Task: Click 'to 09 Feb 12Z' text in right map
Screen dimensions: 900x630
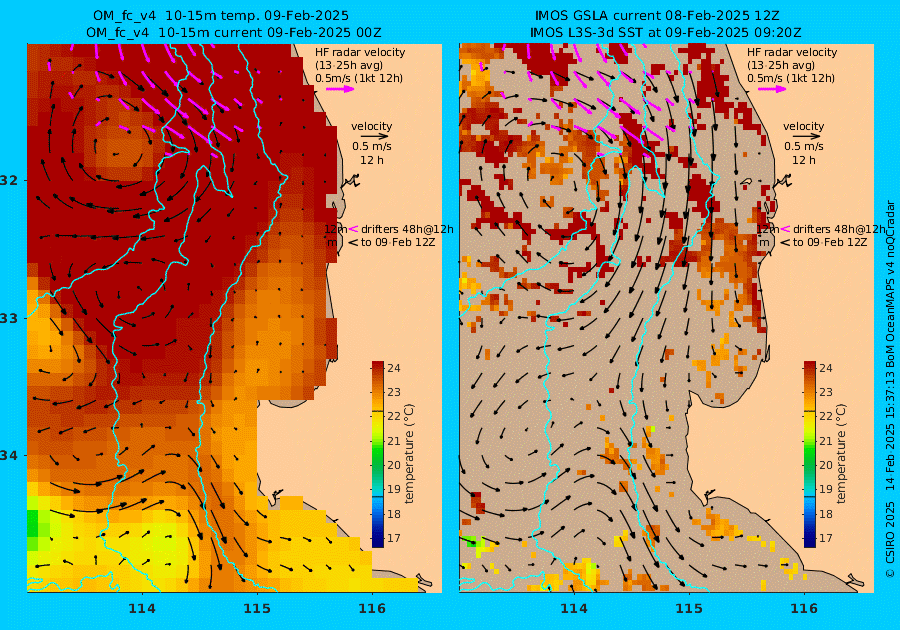Action: 829,242
